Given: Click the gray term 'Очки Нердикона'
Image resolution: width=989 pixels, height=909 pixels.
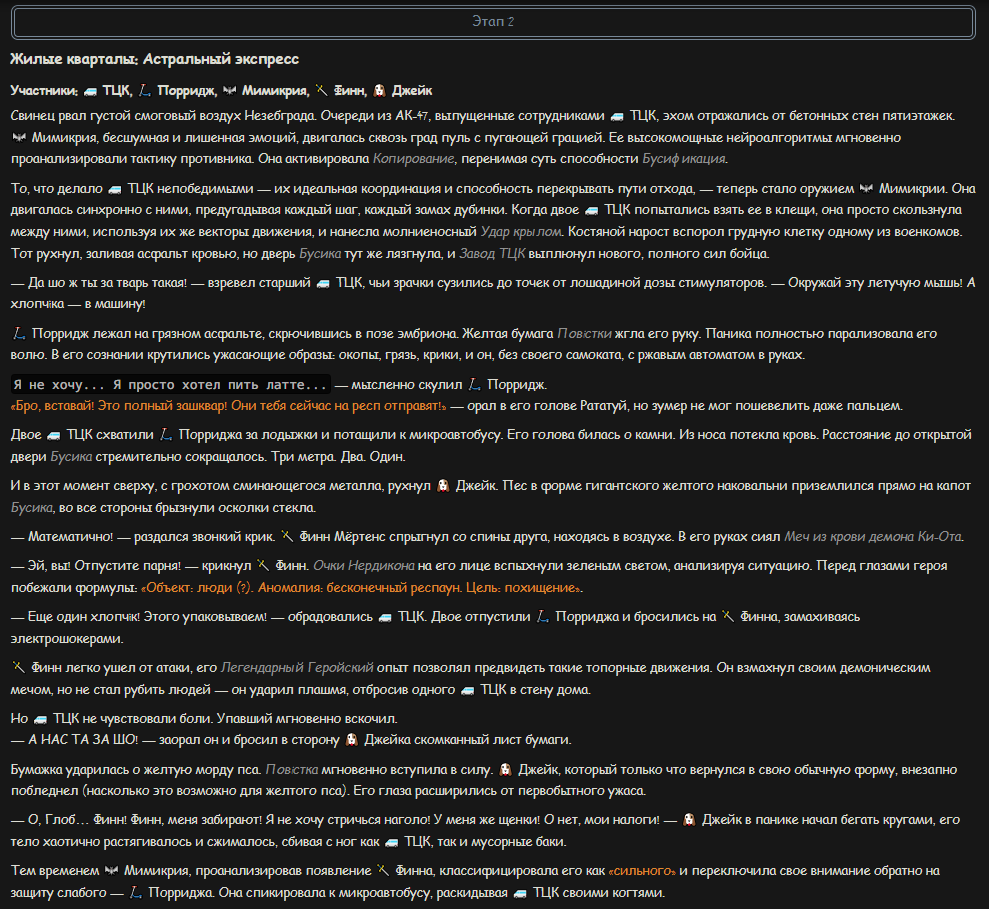Looking at the screenshot, I should tap(364, 566).
